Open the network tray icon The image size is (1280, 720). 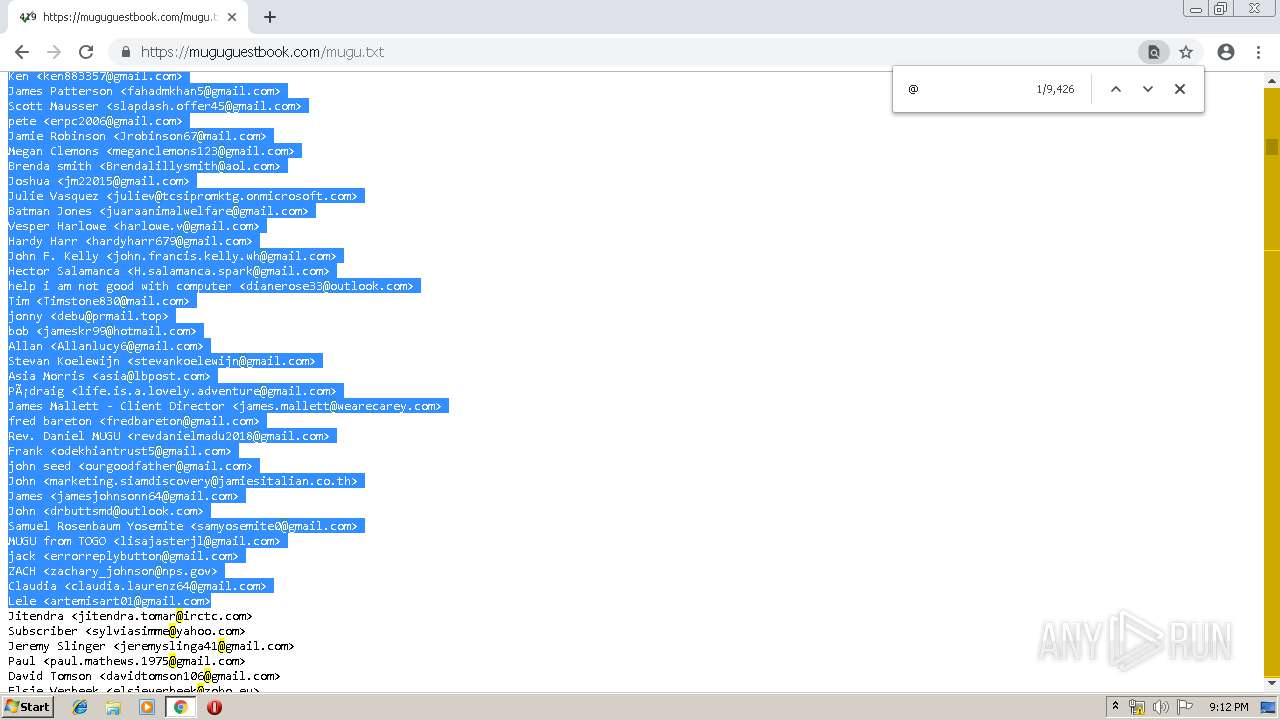[1137, 707]
